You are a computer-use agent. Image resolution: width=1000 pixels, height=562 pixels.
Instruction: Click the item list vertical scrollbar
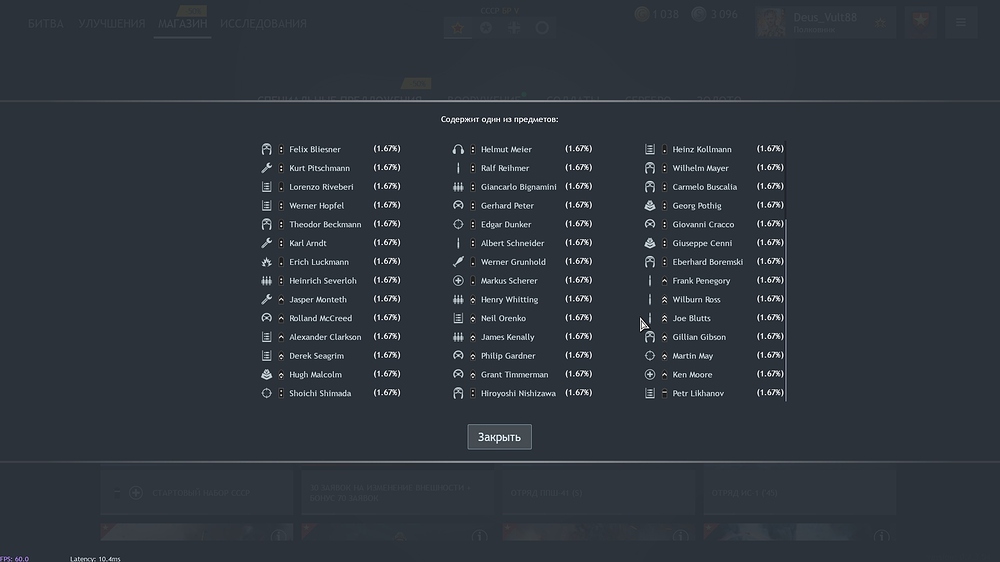tap(786, 300)
